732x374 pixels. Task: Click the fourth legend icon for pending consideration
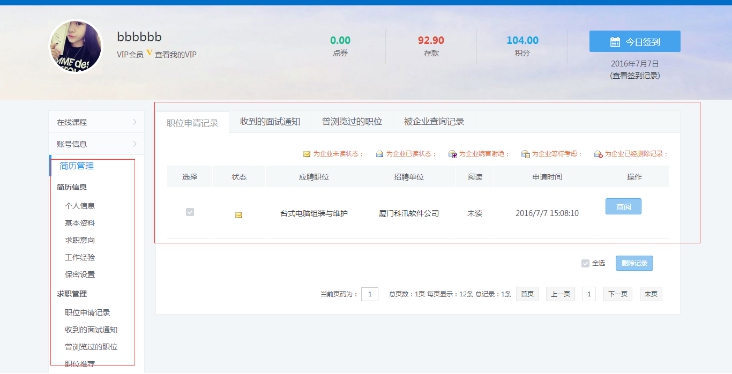tap(525, 154)
